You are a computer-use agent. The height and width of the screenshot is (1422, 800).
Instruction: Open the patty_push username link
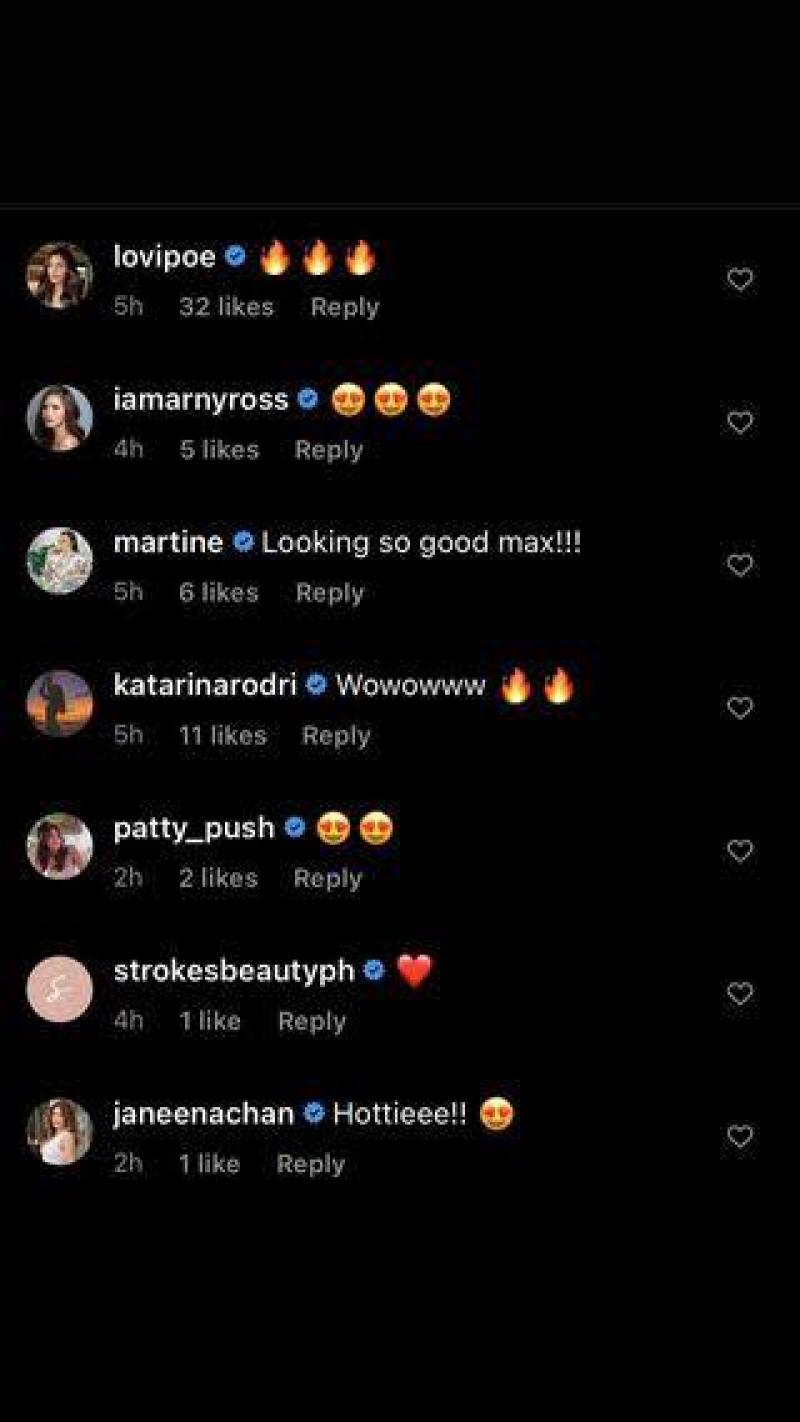194,829
